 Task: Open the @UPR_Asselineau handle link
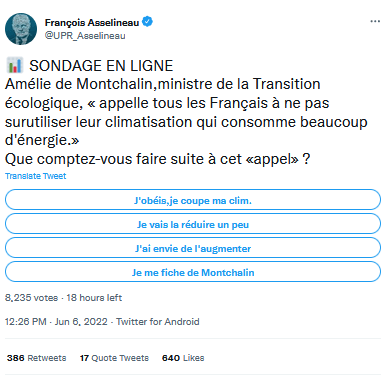pyautogui.click(x=85, y=36)
